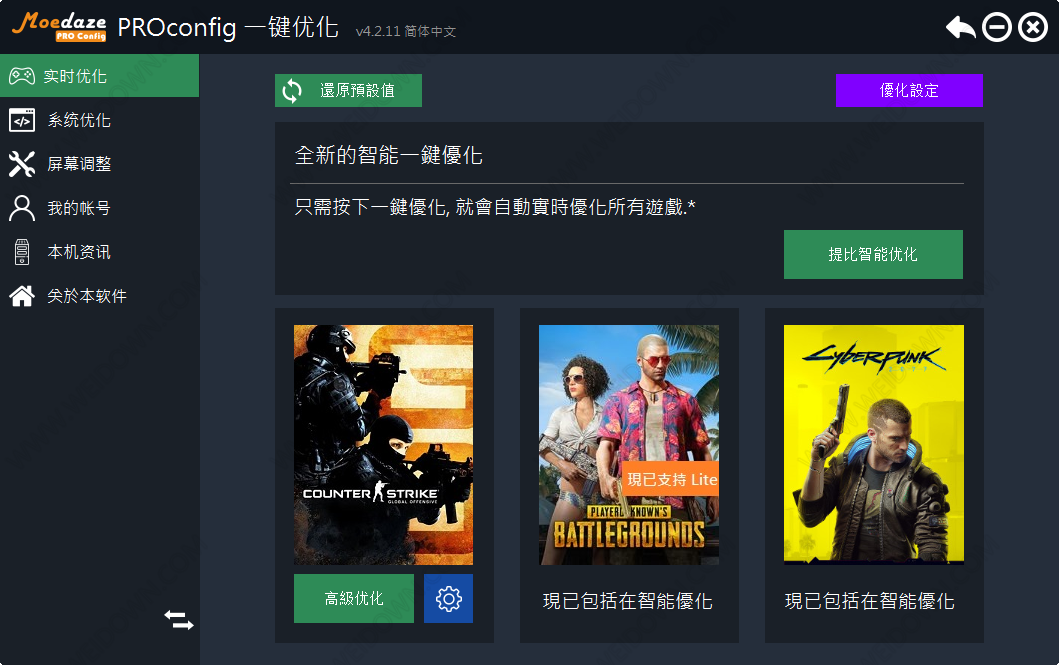Click the circular refresh arrows icon
Image resolution: width=1059 pixels, height=665 pixels.
pyautogui.click(x=292, y=90)
